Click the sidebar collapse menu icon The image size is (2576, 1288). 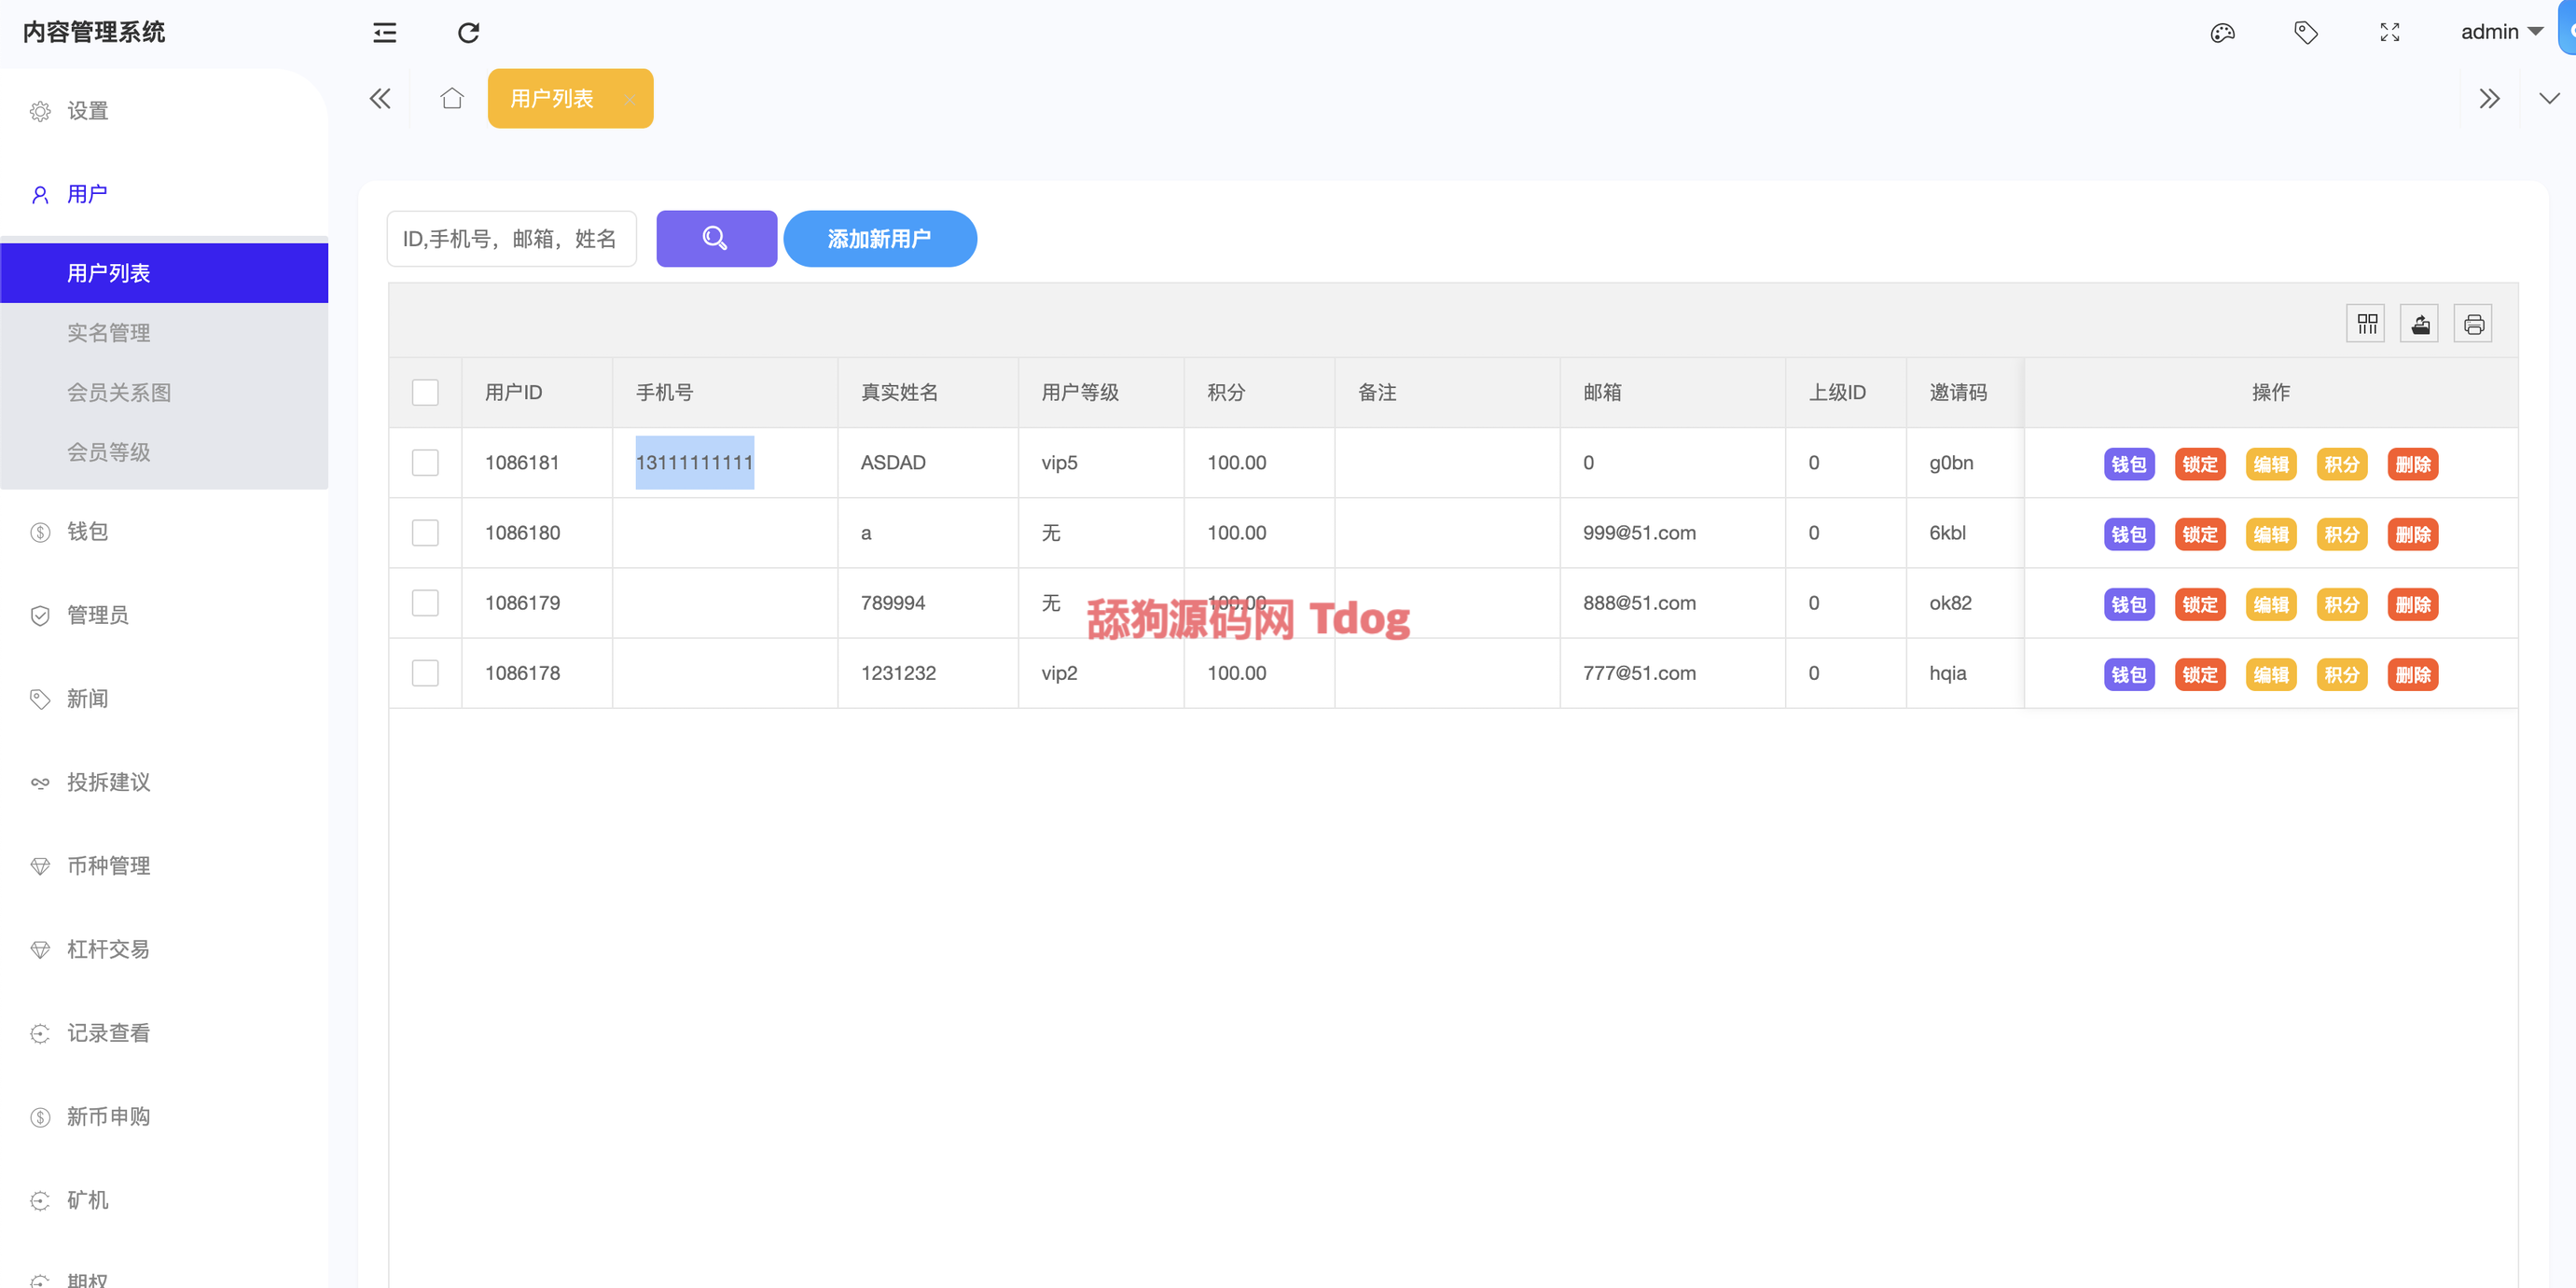[x=384, y=33]
